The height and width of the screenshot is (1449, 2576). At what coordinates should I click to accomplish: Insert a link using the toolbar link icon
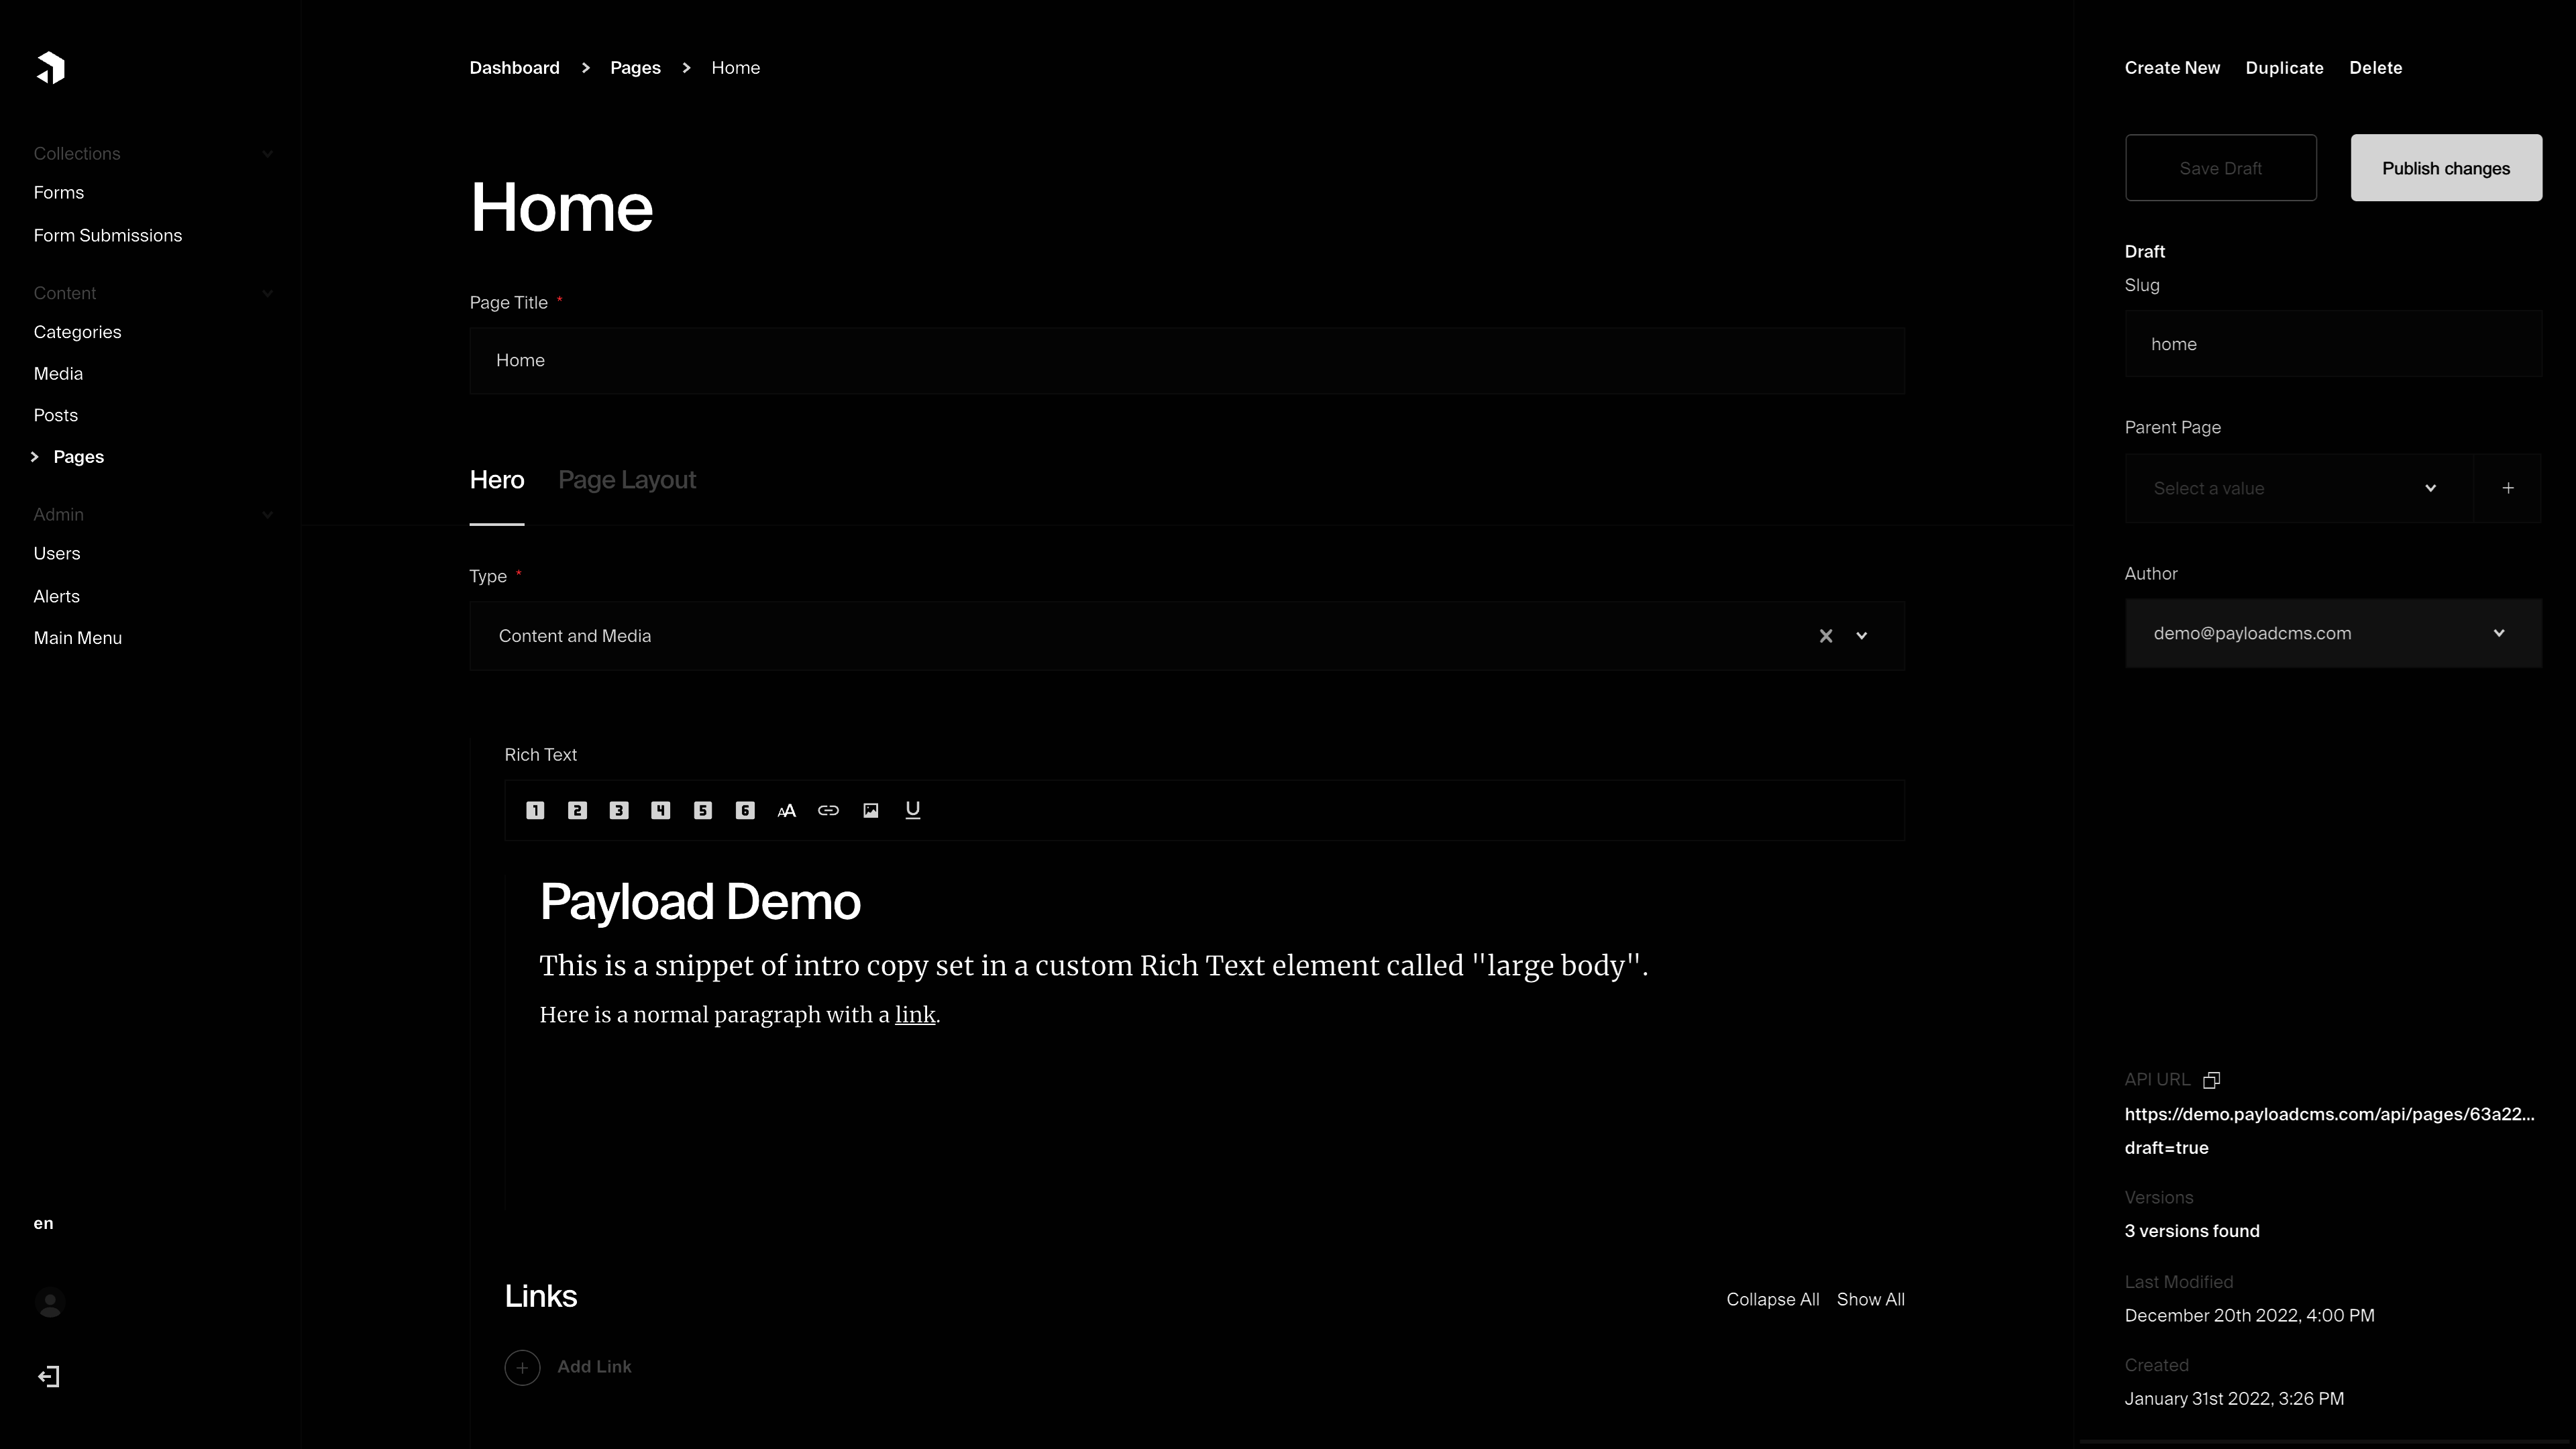tap(828, 810)
